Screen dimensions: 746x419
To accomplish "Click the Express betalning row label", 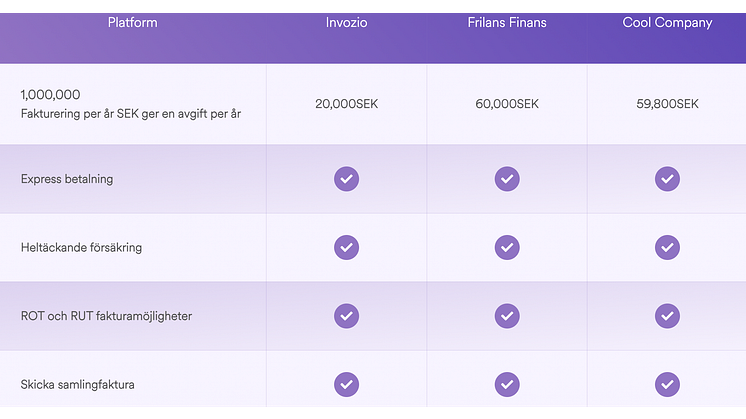I will tap(67, 179).
